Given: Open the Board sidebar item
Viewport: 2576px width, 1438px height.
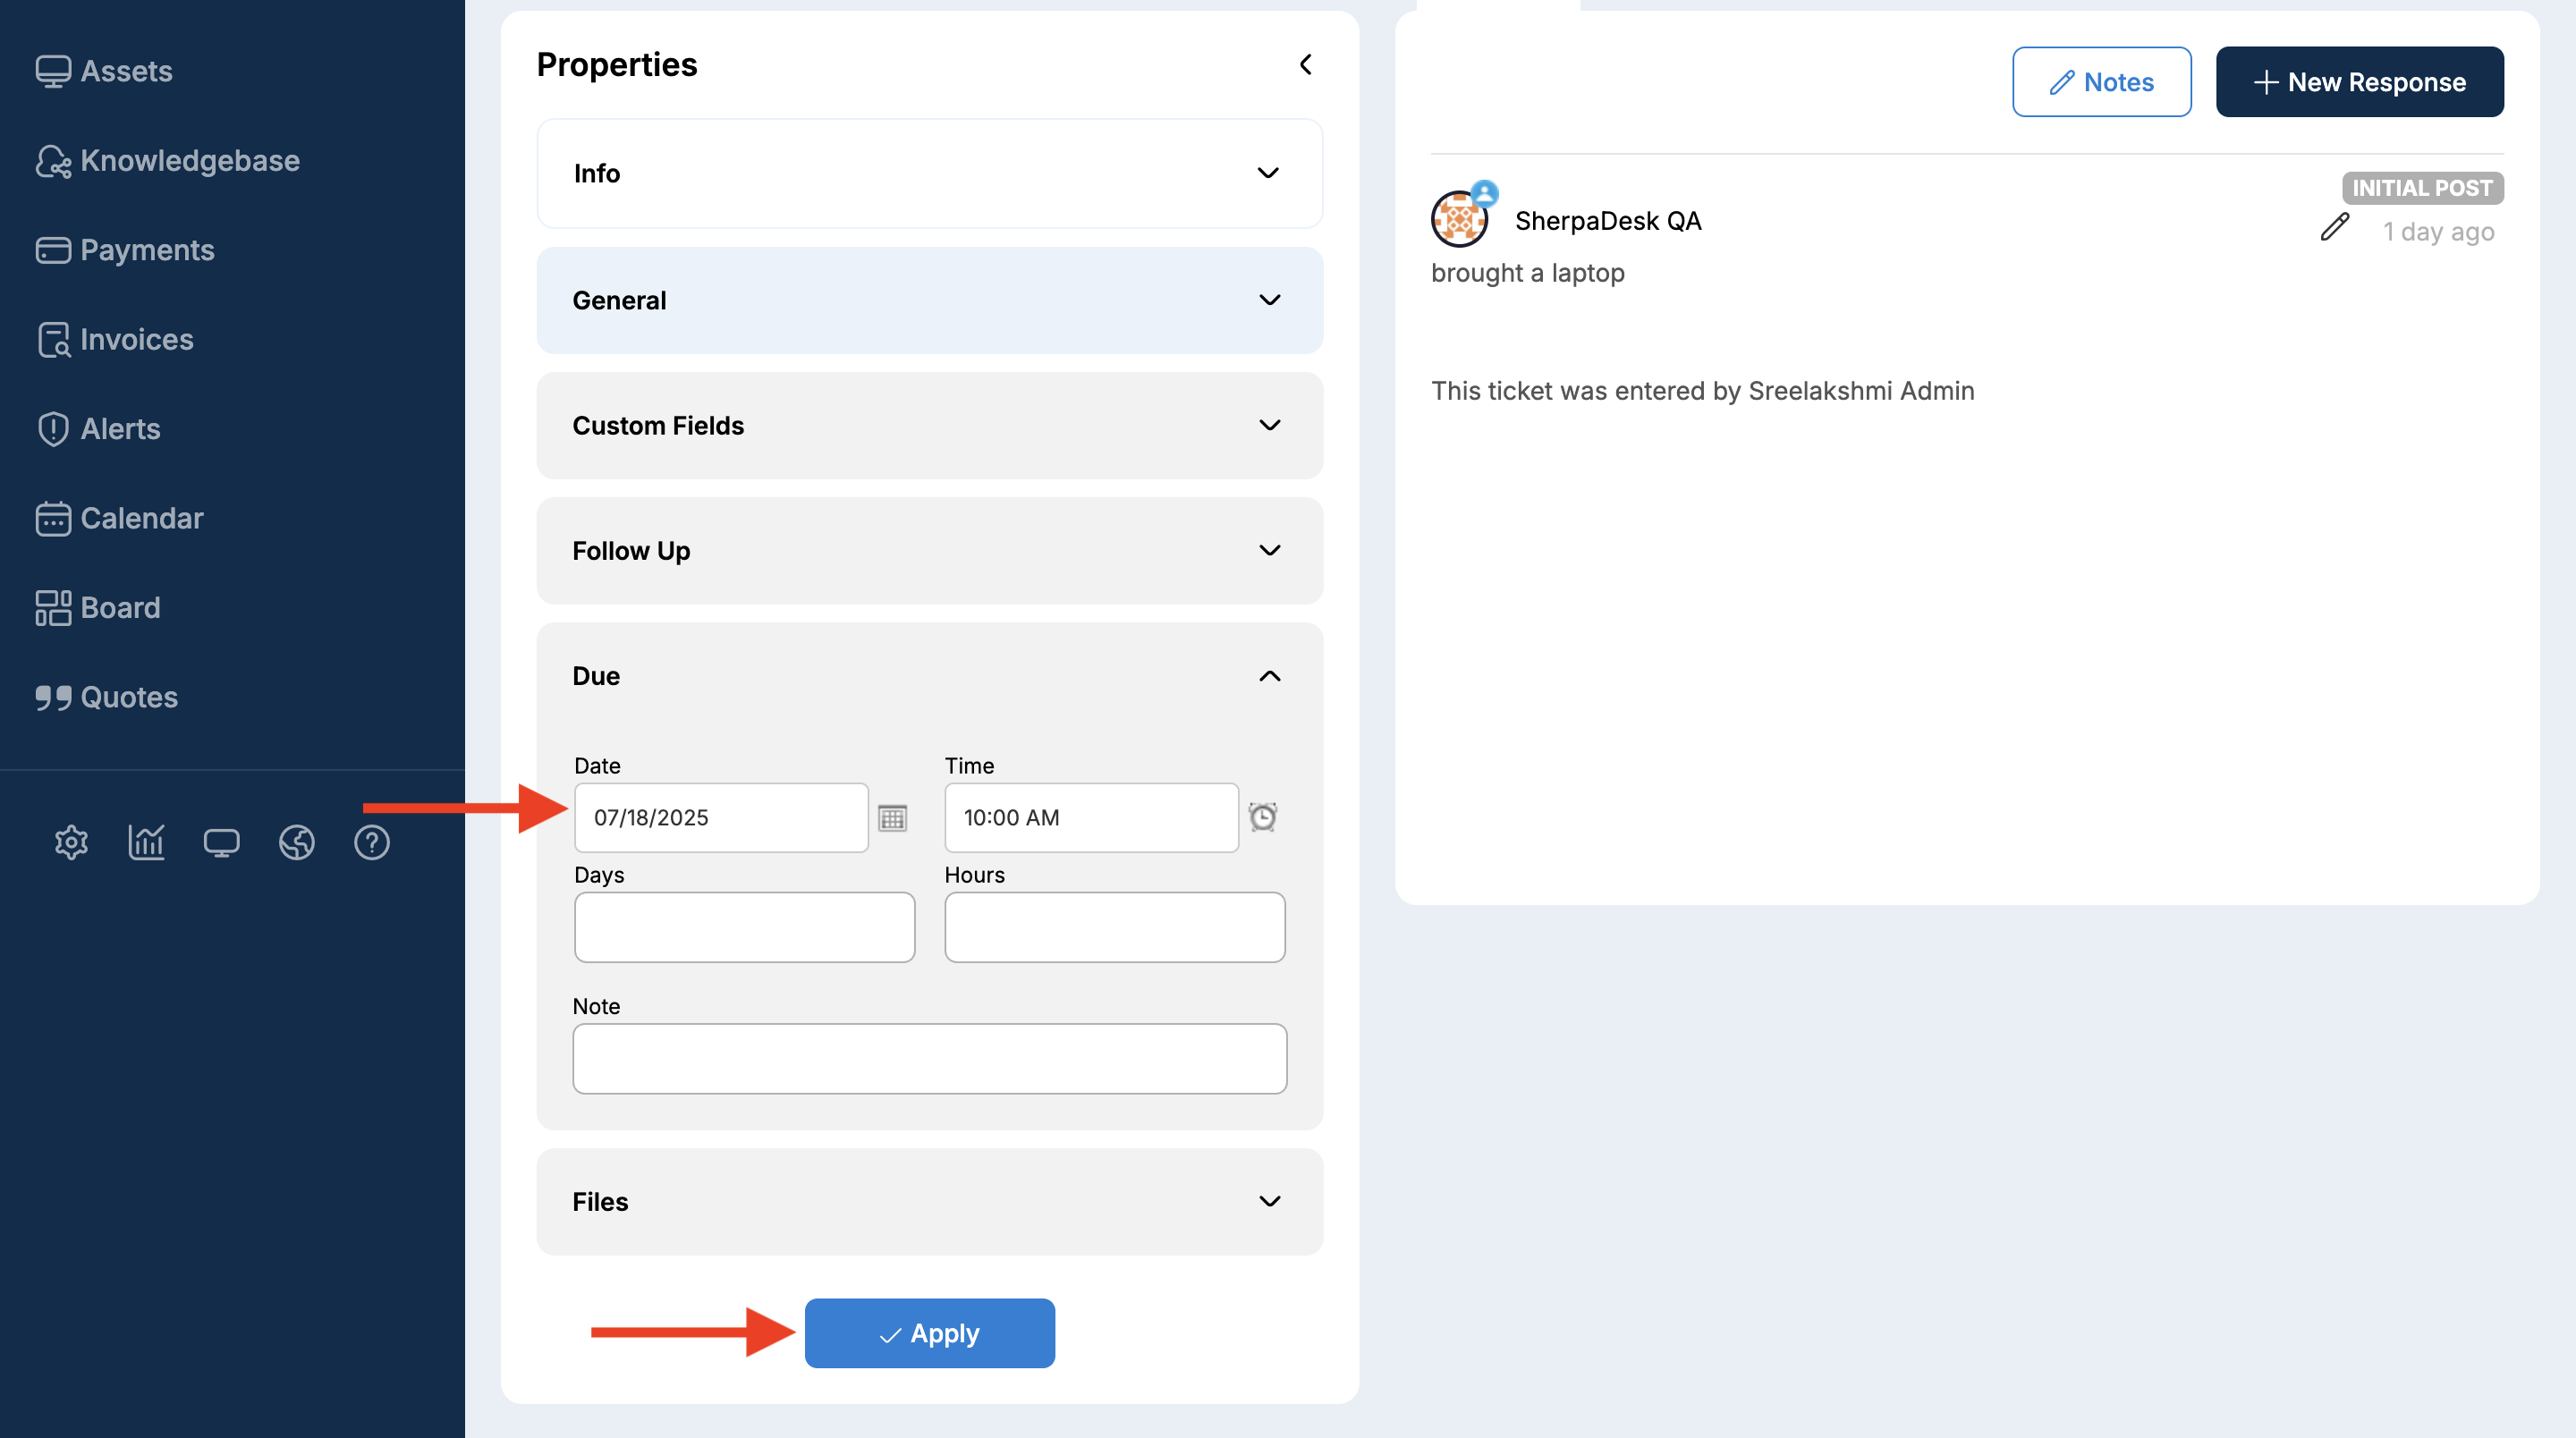Looking at the screenshot, I should (120, 607).
